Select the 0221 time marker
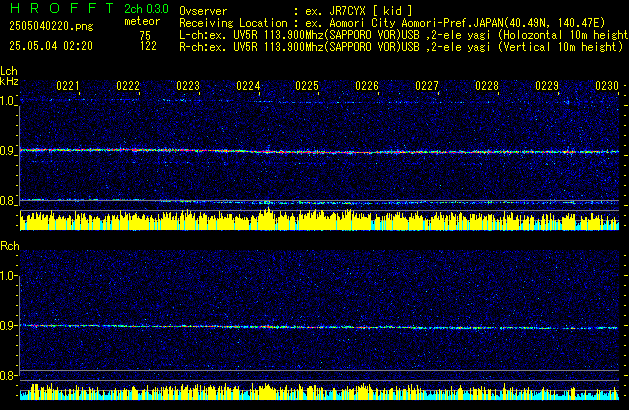The height and width of the screenshot is (410, 629). pos(68,86)
